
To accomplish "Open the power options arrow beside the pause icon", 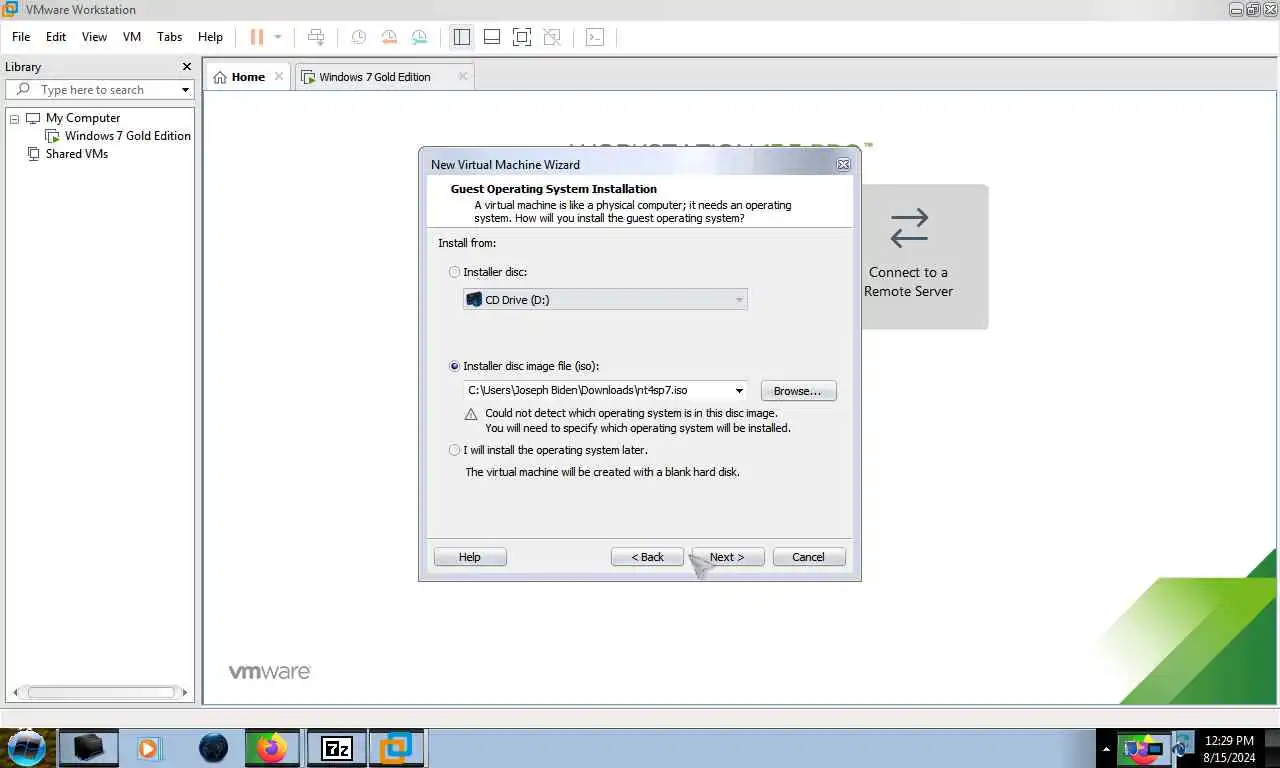I will 277,37.
